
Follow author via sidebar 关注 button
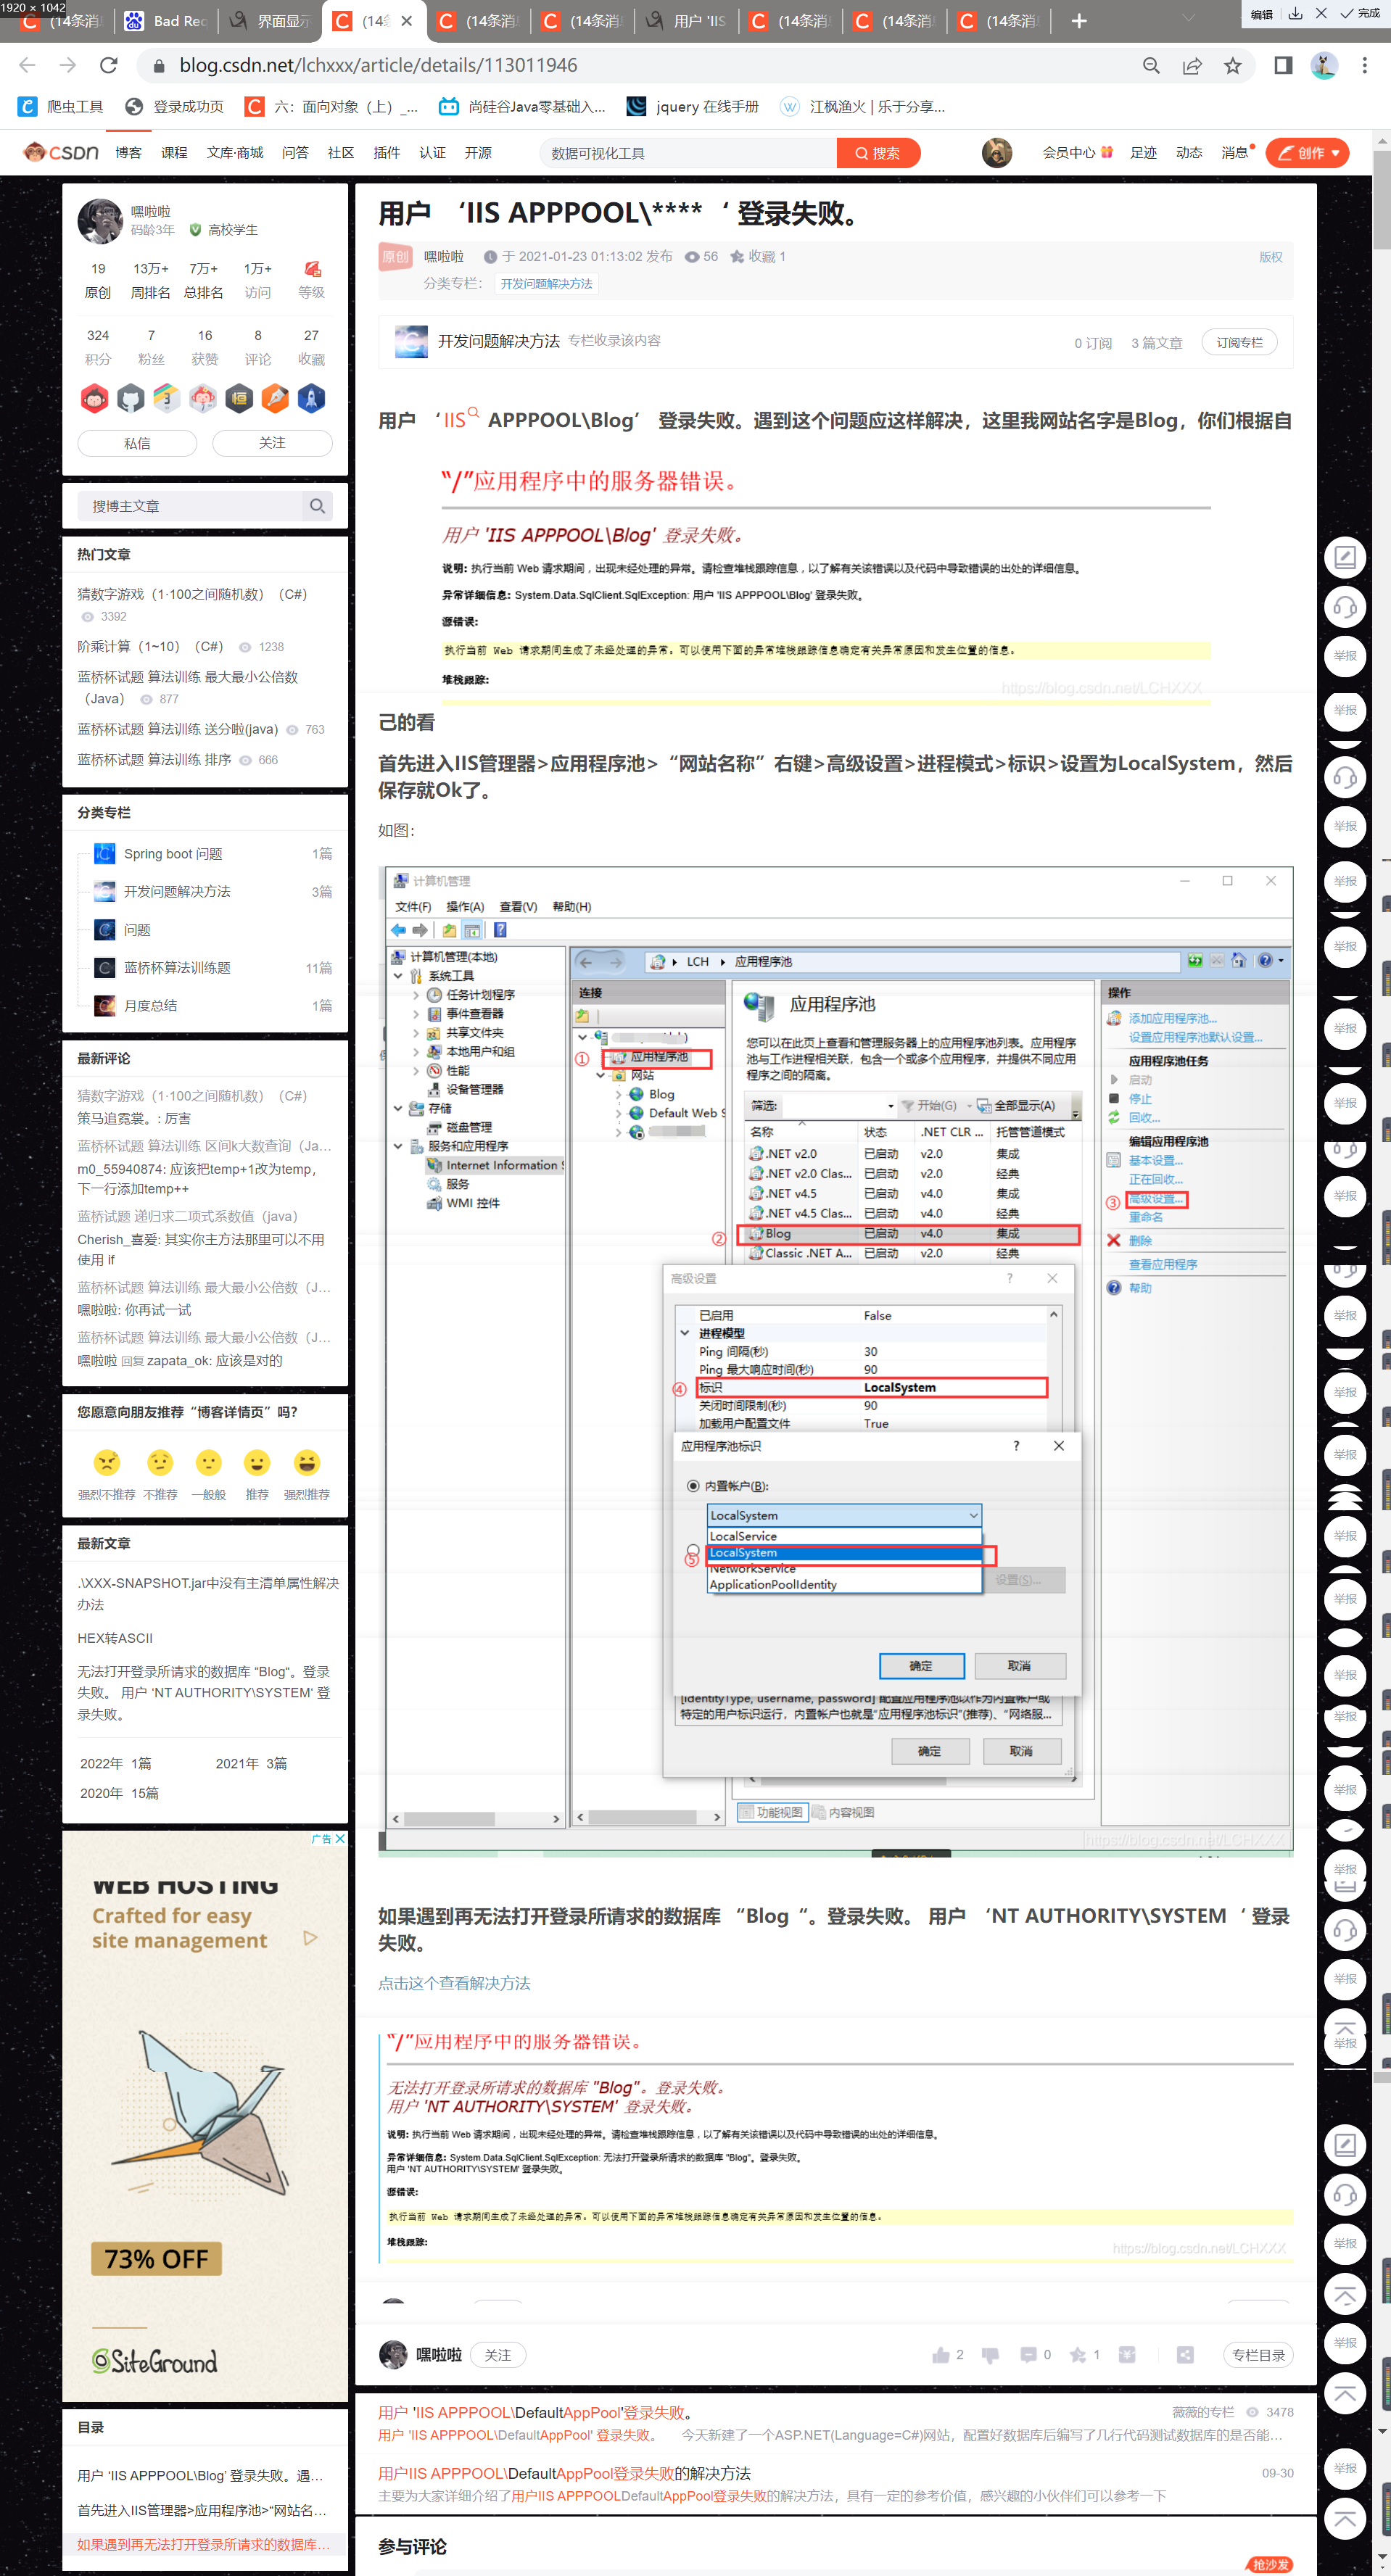tap(272, 443)
